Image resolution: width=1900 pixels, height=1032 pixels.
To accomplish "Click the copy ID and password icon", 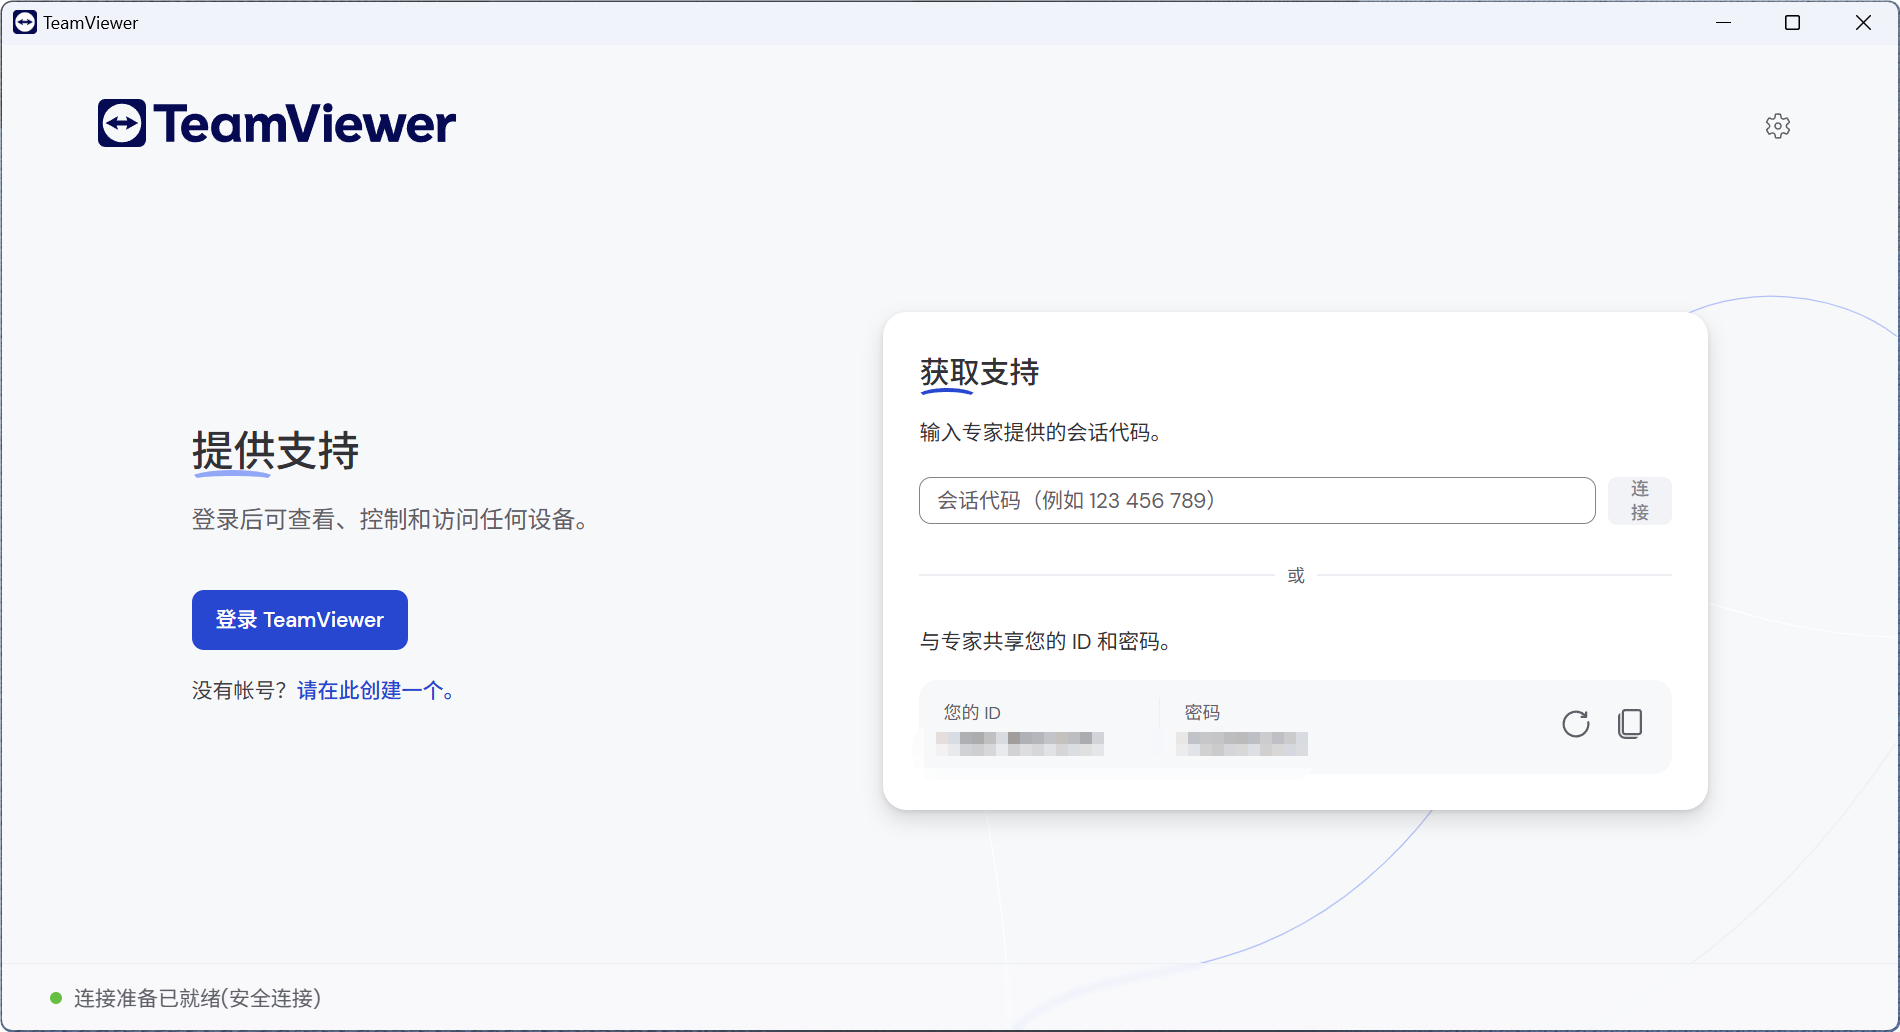I will [1630, 724].
